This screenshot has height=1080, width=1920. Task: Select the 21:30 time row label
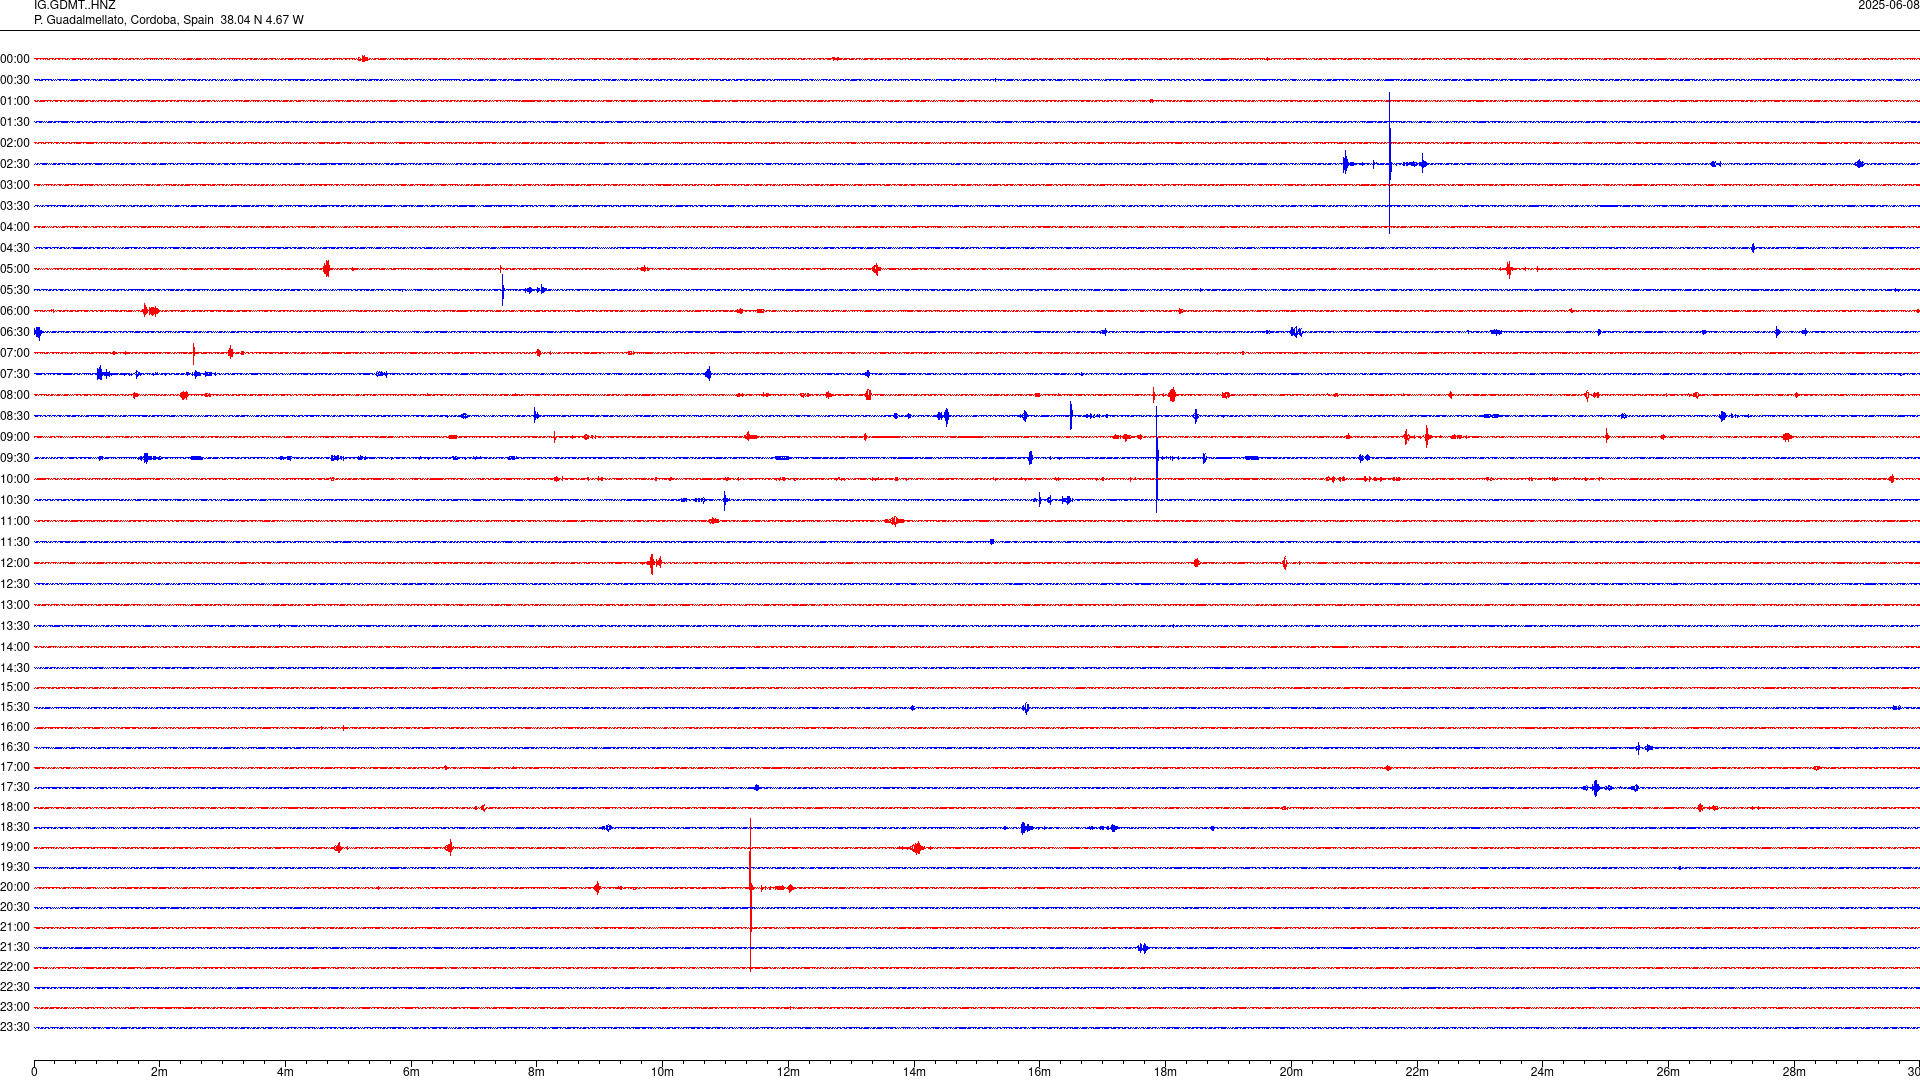15,947
